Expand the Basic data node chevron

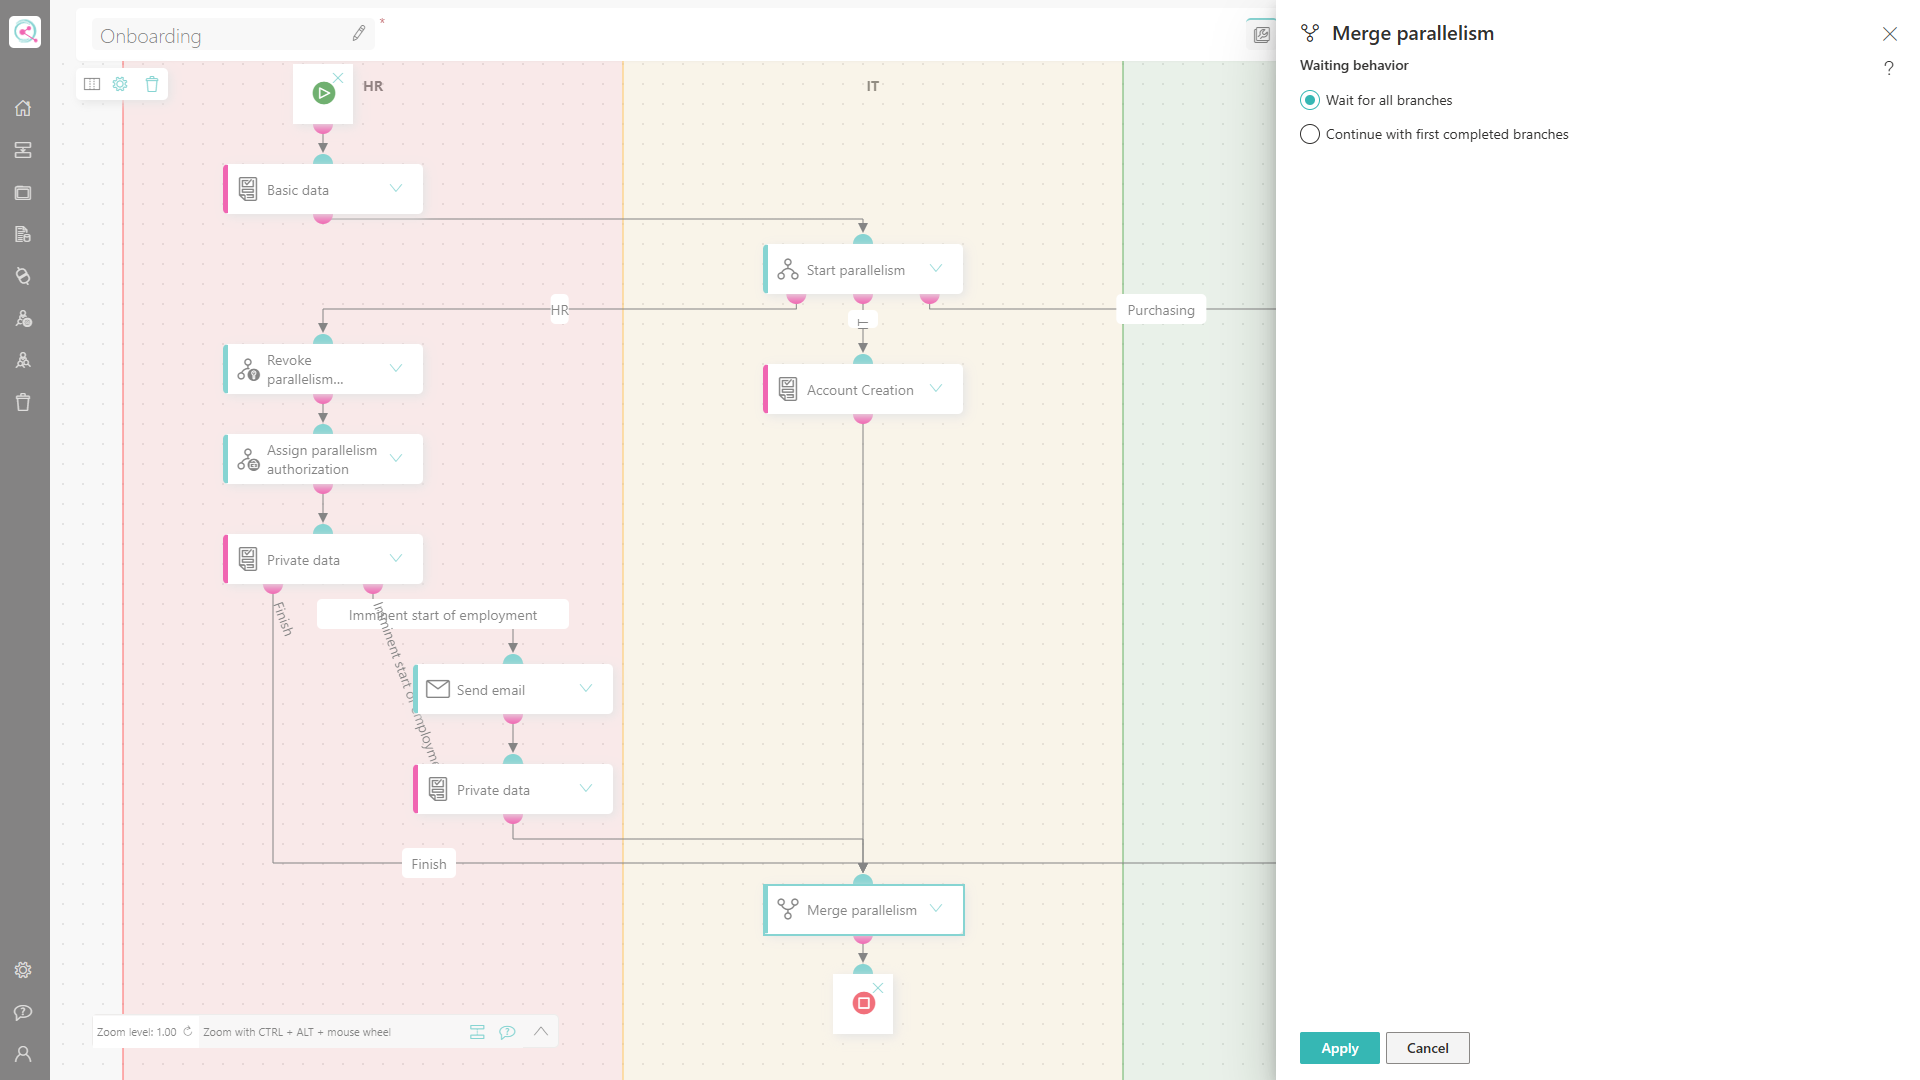[x=396, y=188]
